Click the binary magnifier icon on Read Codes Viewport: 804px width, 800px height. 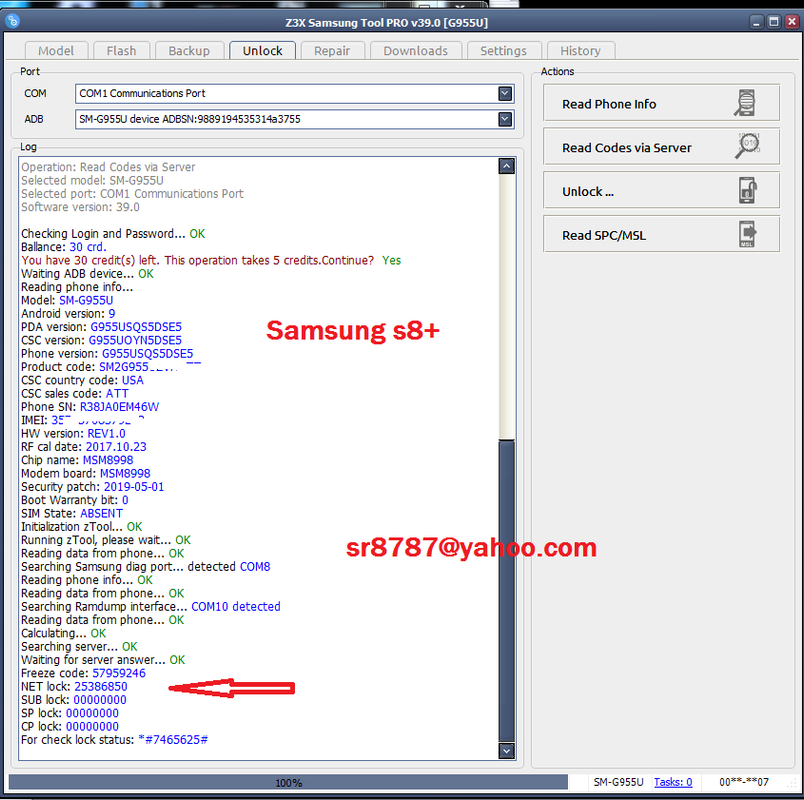[x=748, y=146]
